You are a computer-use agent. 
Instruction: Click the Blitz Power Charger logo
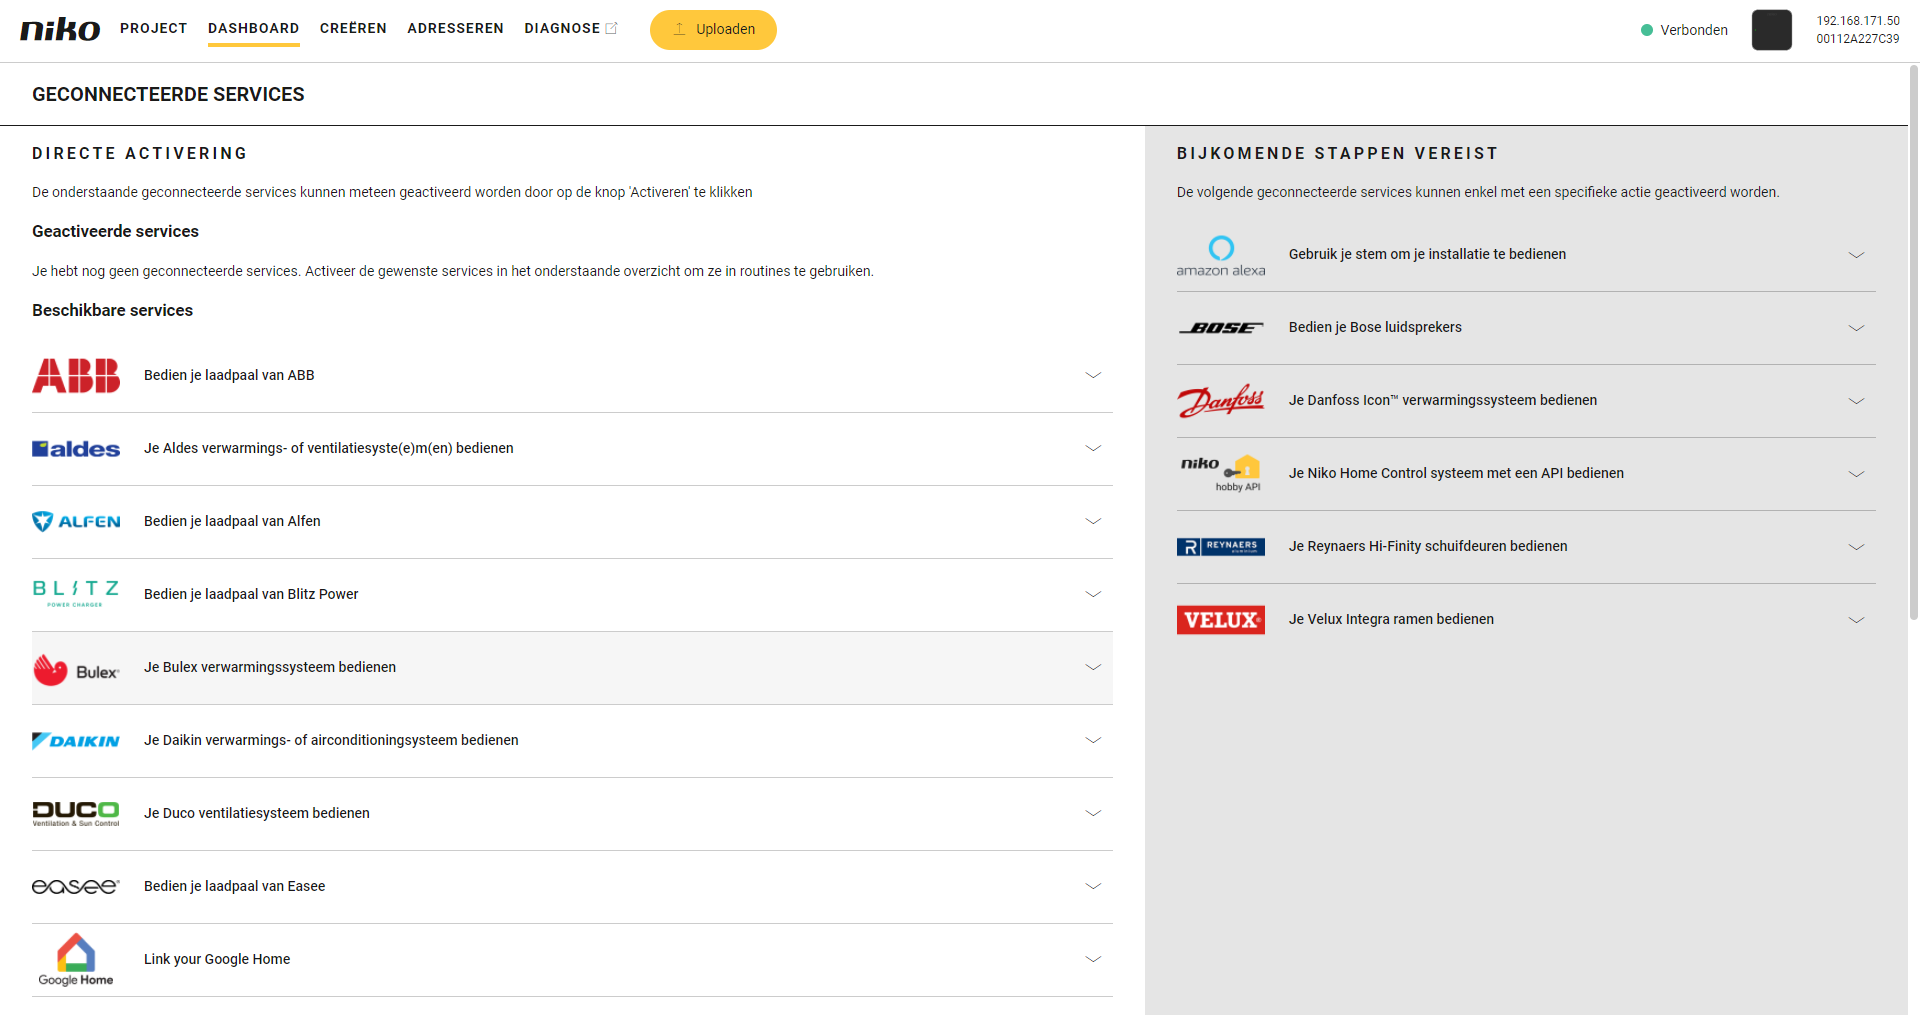76,594
